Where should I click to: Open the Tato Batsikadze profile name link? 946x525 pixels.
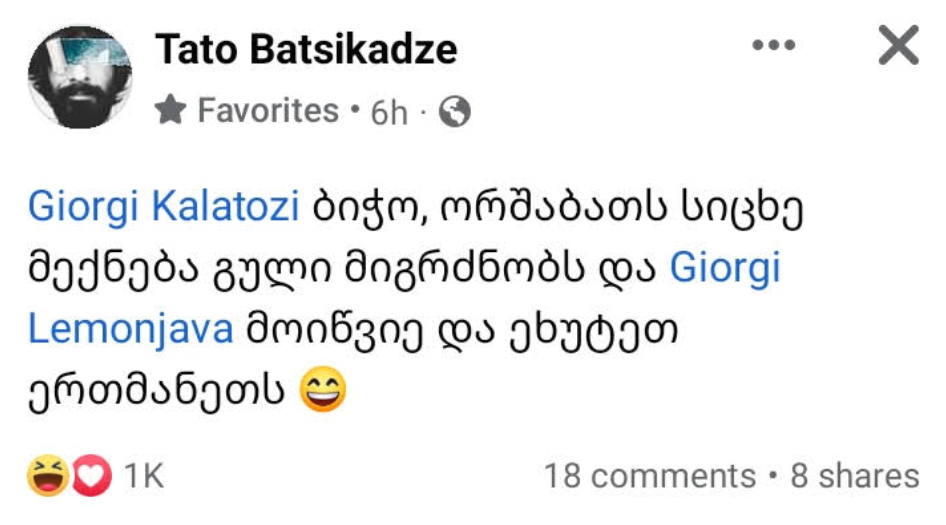(306, 49)
